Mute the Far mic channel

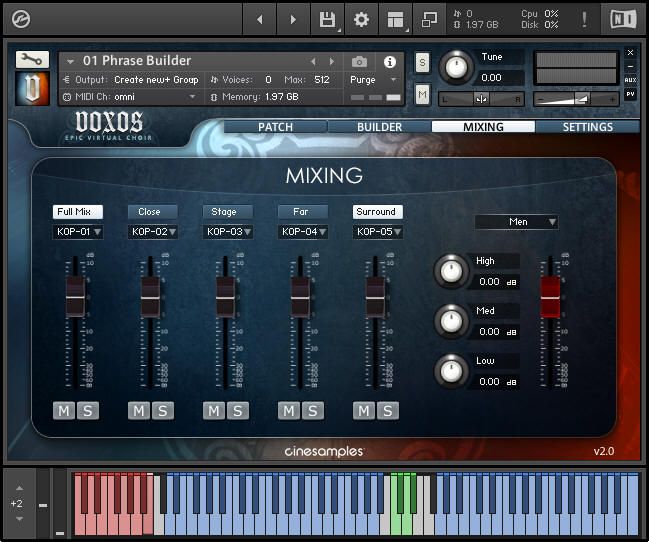(289, 411)
